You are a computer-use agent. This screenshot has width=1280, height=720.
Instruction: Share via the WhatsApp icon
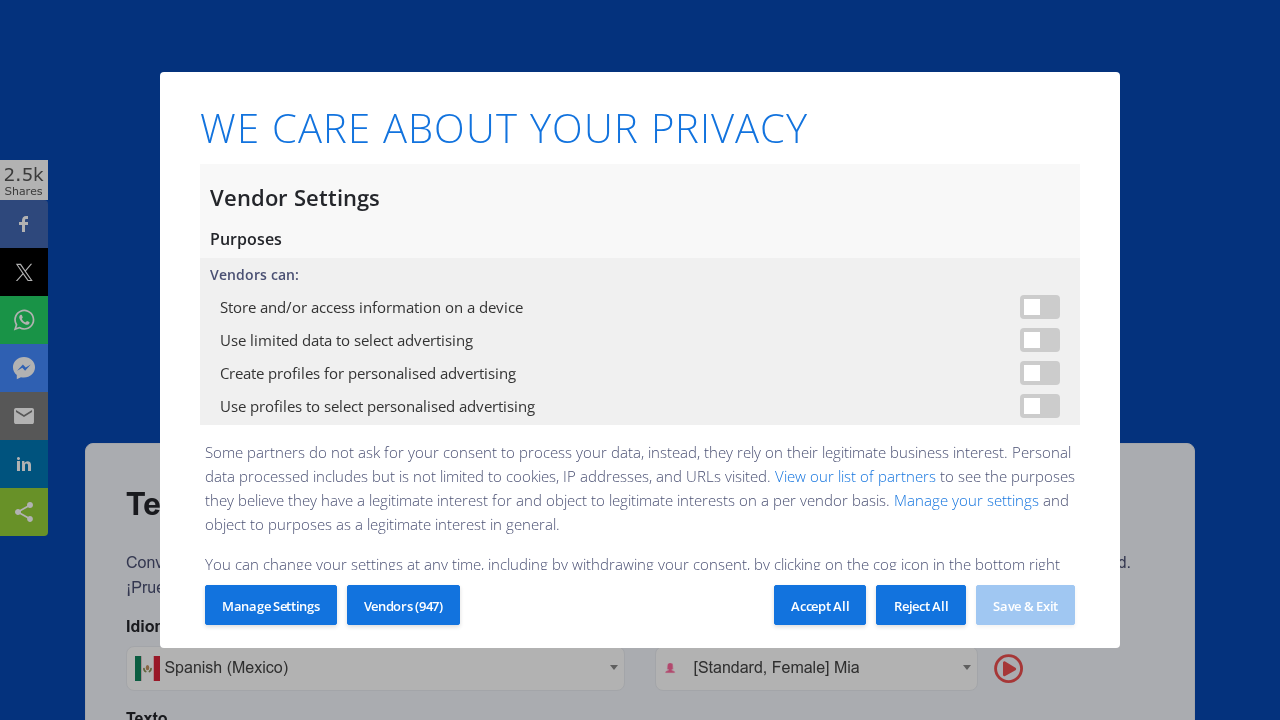[24, 320]
